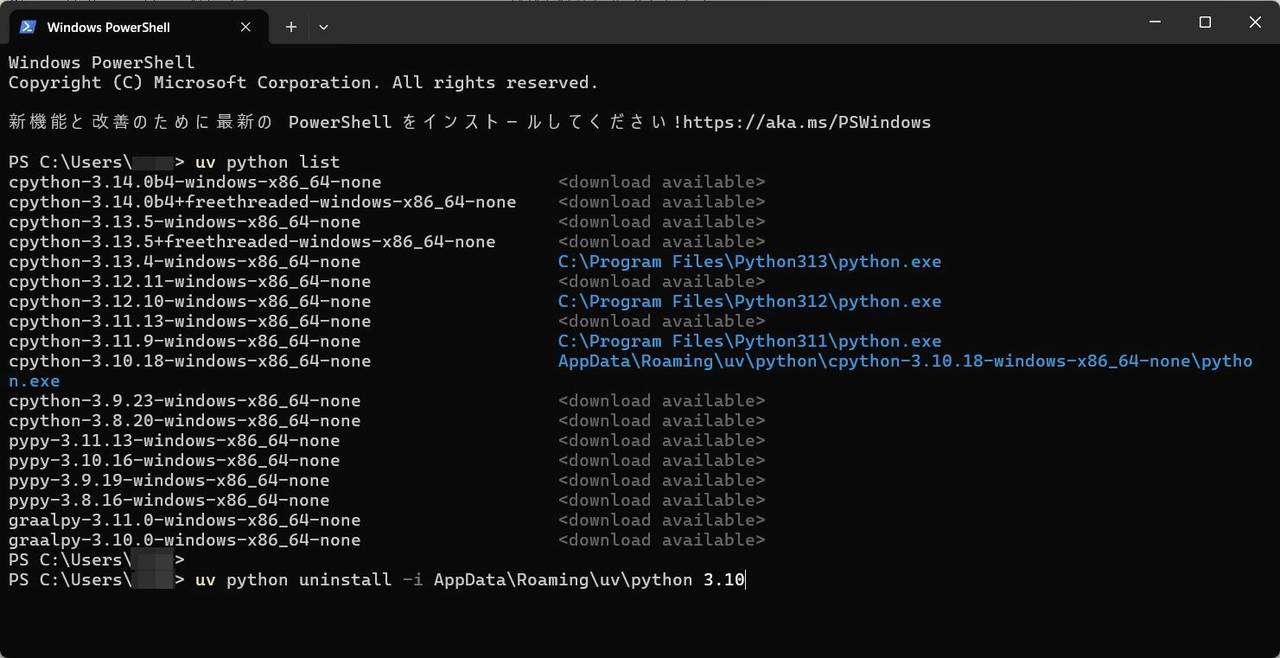Click the blue AppData\Roaming\uv\python install path for cpython-3.10.18
The image size is (1280, 658).
[905, 361]
